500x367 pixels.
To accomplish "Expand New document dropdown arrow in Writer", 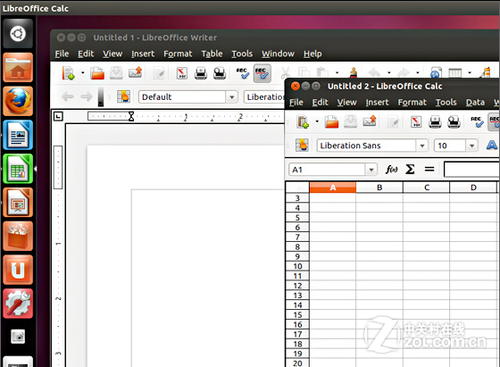I will tap(83, 73).
